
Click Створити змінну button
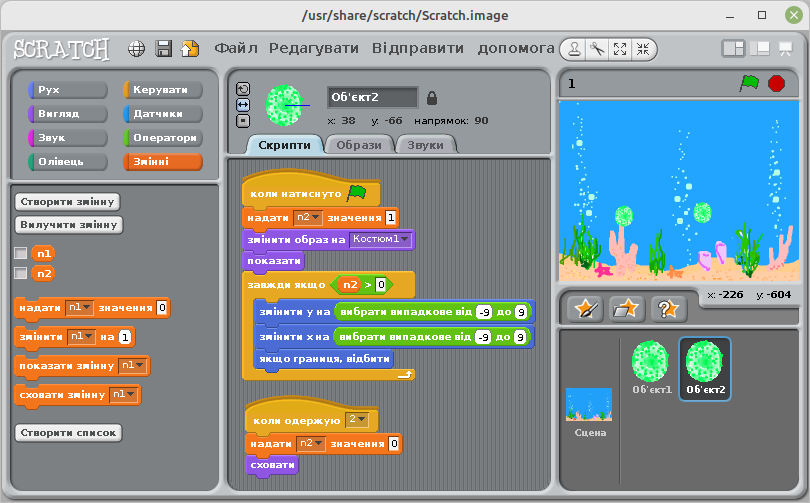[x=67, y=201]
